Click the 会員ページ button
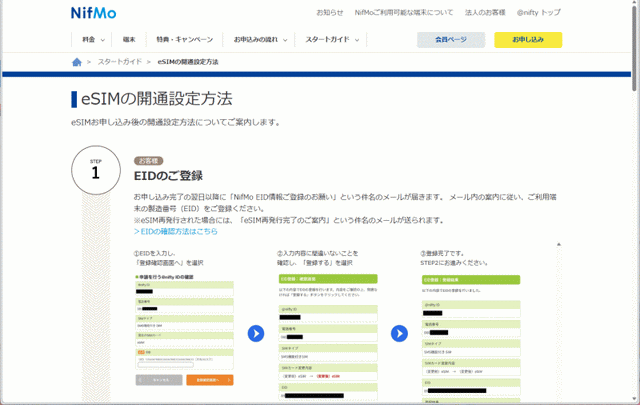The image size is (640, 405). [451, 40]
